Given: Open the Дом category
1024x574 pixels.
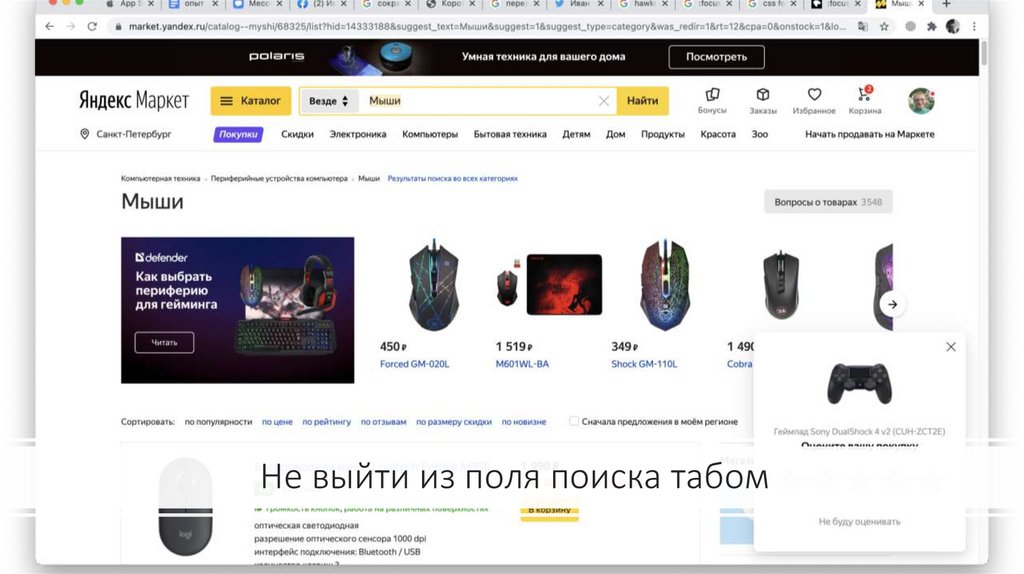Looking at the screenshot, I should click(x=615, y=134).
